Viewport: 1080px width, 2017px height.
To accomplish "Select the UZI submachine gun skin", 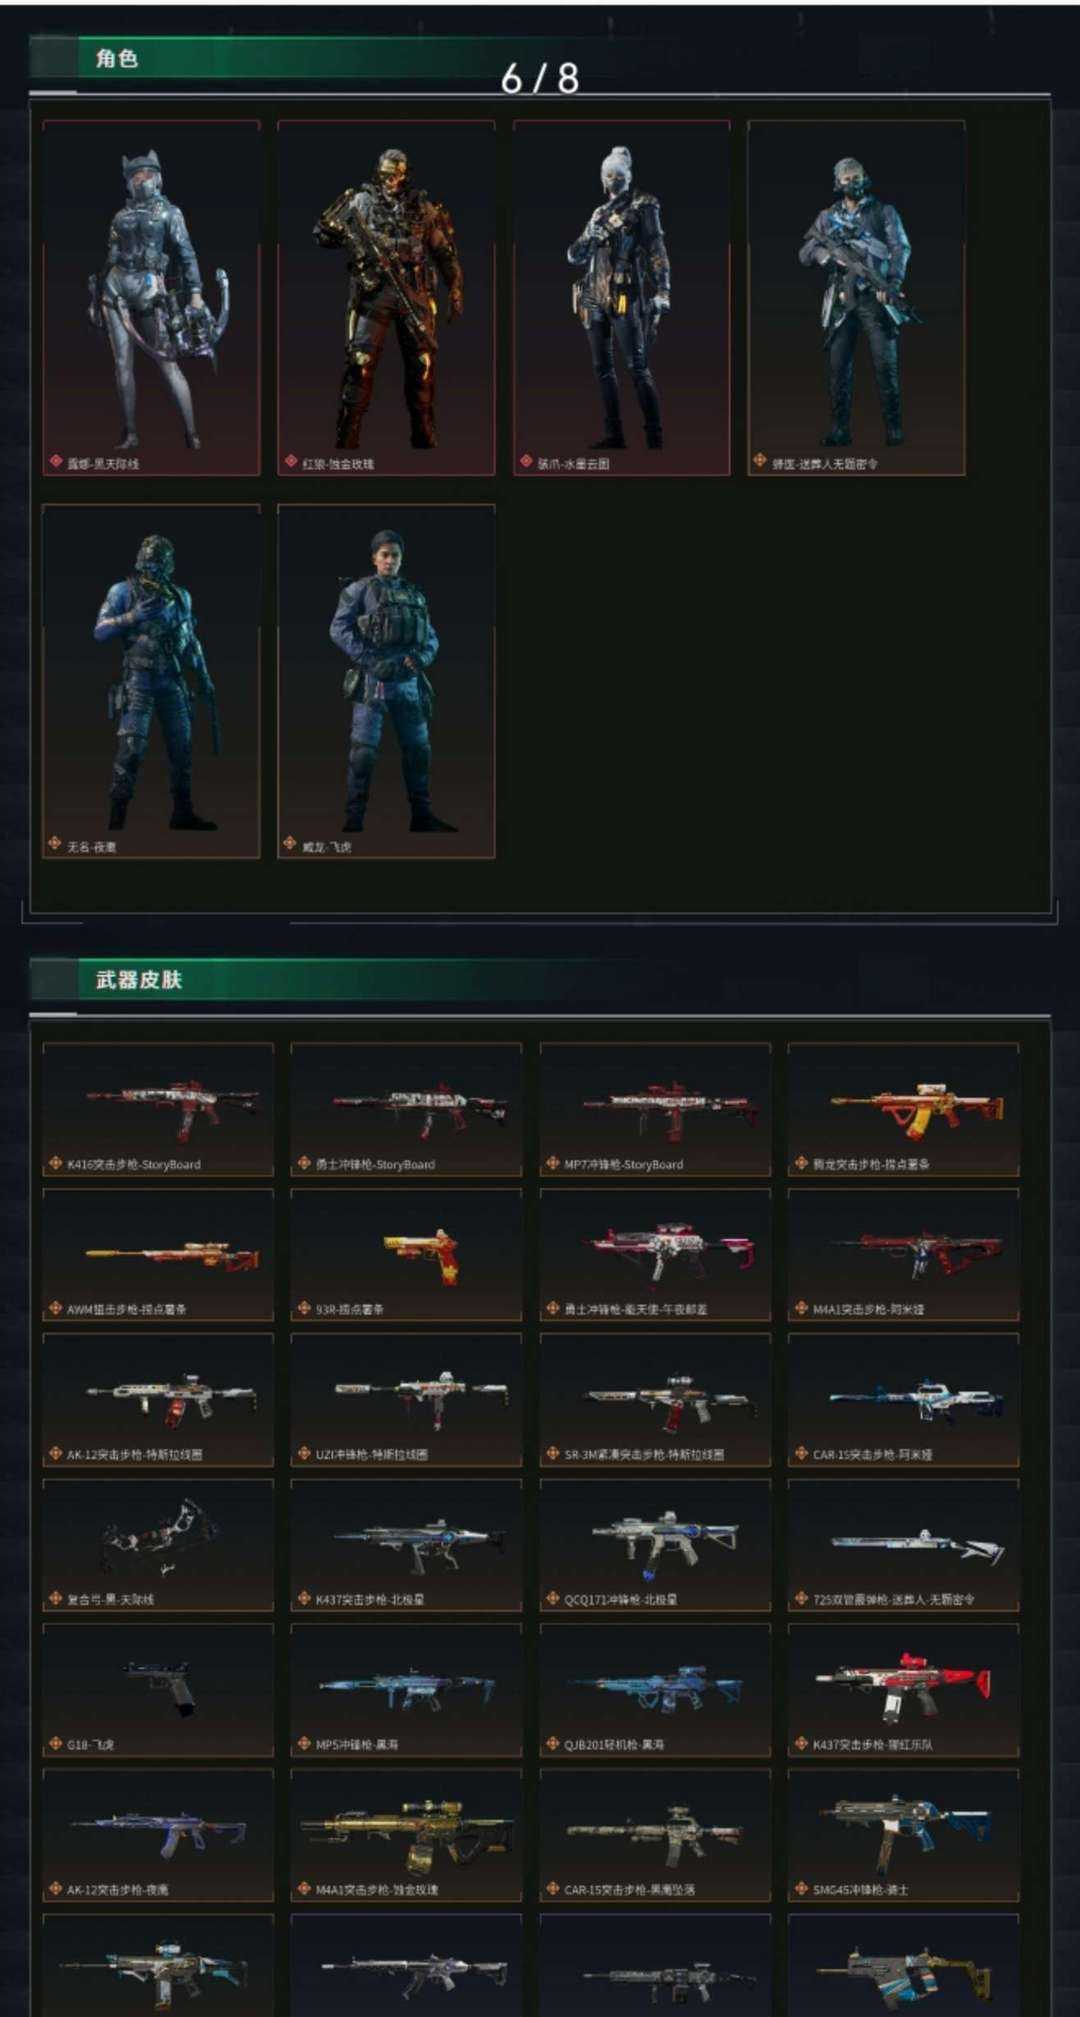I will click(x=406, y=1399).
